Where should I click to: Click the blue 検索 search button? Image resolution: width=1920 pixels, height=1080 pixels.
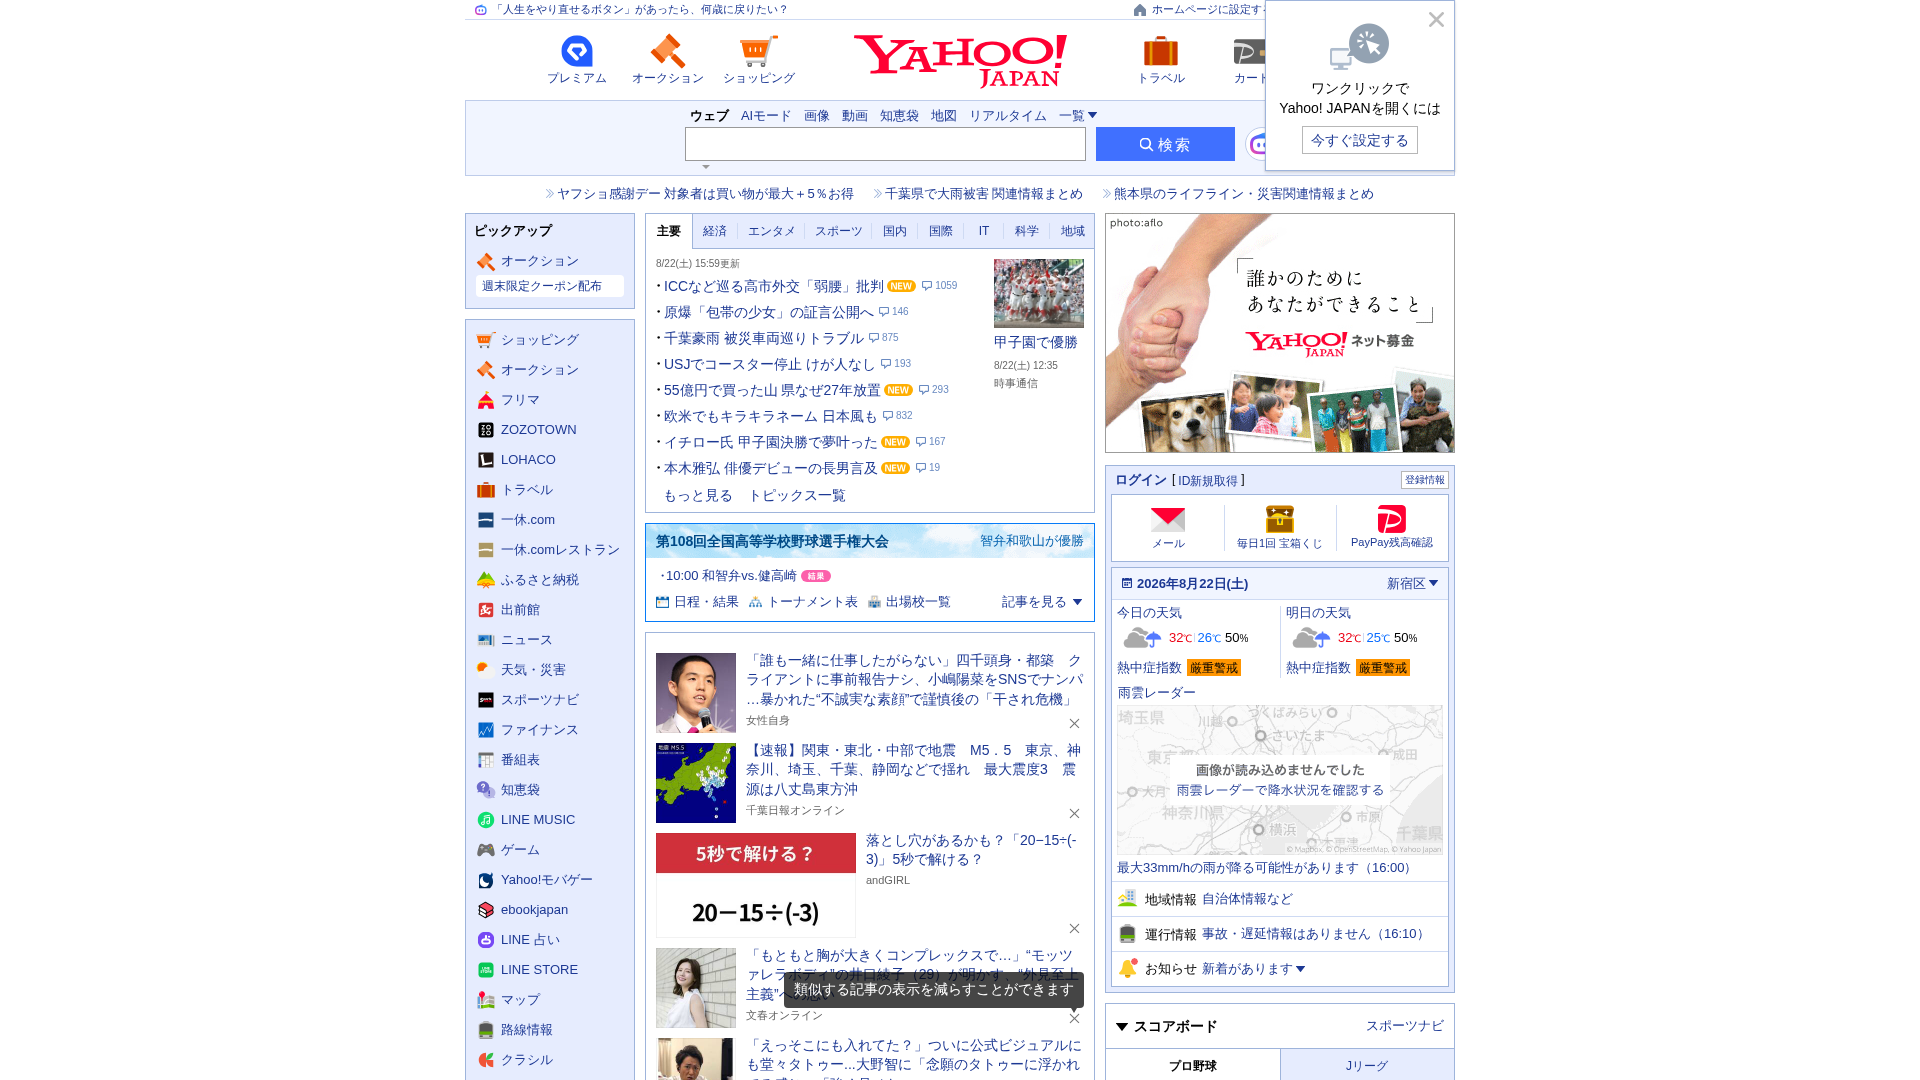coord(1165,144)
